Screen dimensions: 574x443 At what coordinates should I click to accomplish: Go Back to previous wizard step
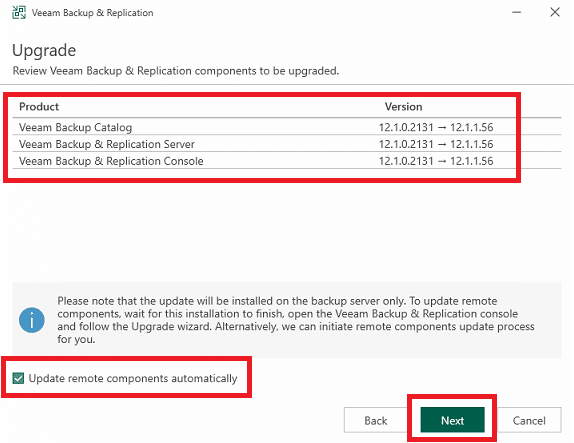pos(376,420)
